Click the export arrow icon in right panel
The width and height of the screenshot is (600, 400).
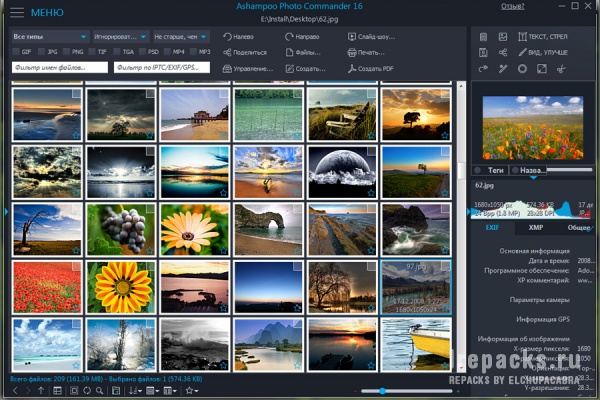(483, 69)
